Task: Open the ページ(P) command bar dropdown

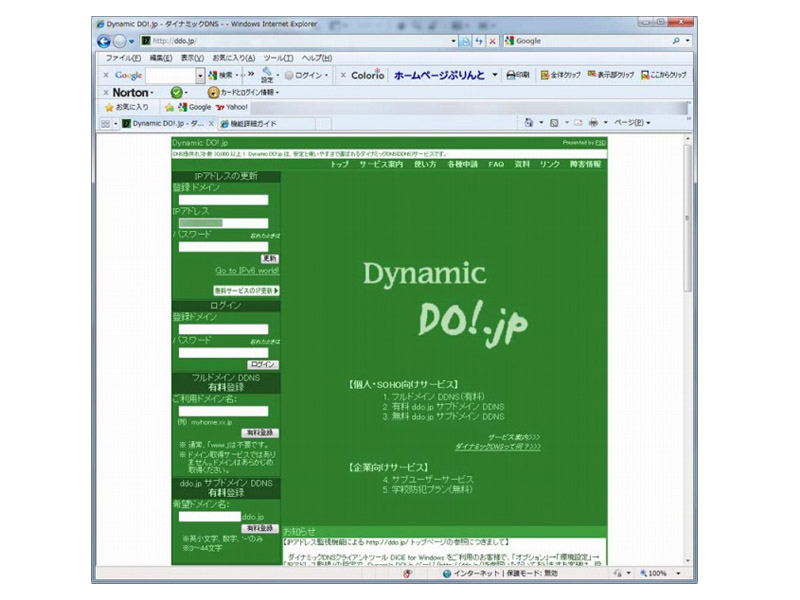Action: click(x=631, y=123)
